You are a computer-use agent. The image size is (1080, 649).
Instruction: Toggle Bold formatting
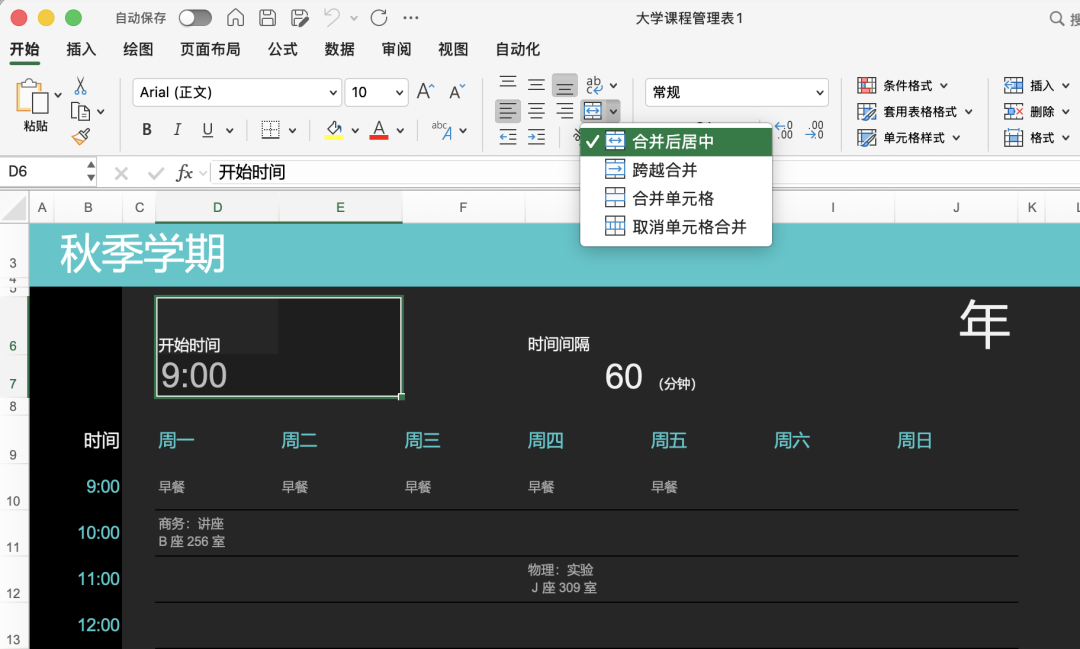[x=147, y=130]
